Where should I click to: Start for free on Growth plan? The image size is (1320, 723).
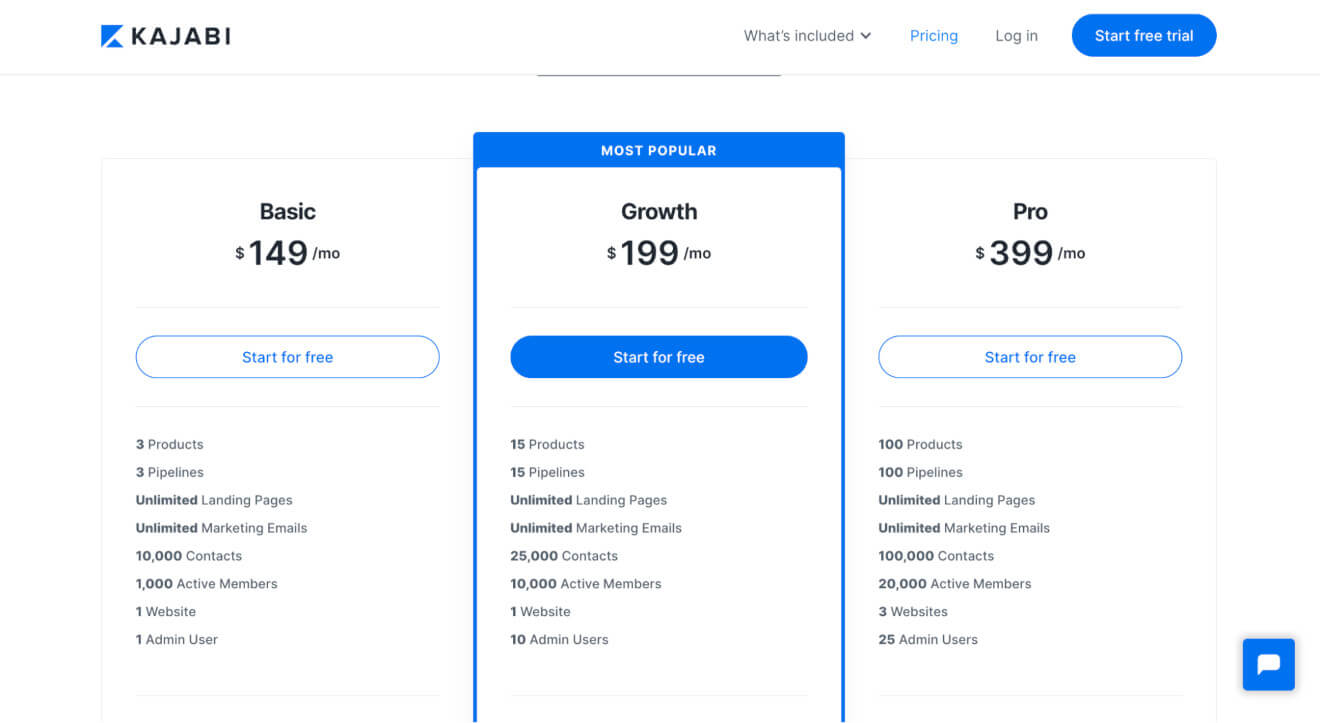coord(659,357)
